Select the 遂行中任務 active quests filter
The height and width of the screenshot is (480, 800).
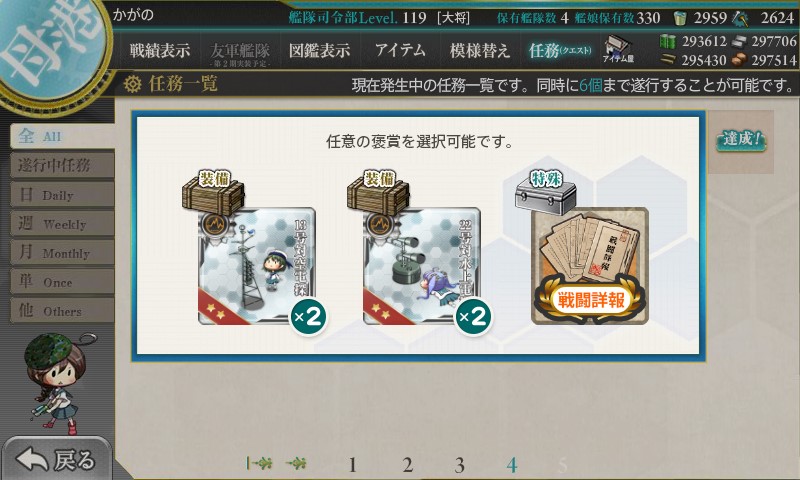62,165
